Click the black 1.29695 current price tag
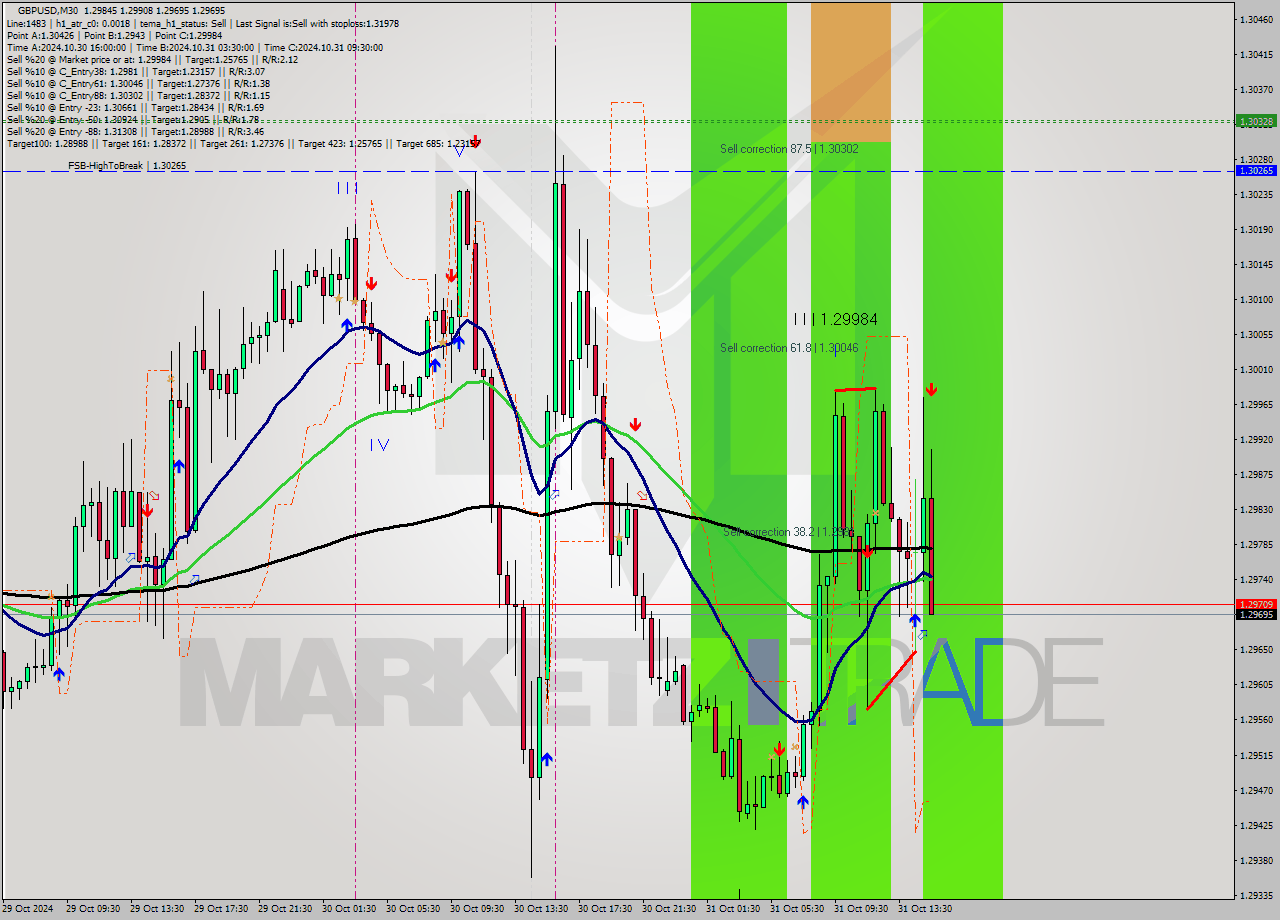Viewport: 1280px width, 920px height. coord(1256,614)
